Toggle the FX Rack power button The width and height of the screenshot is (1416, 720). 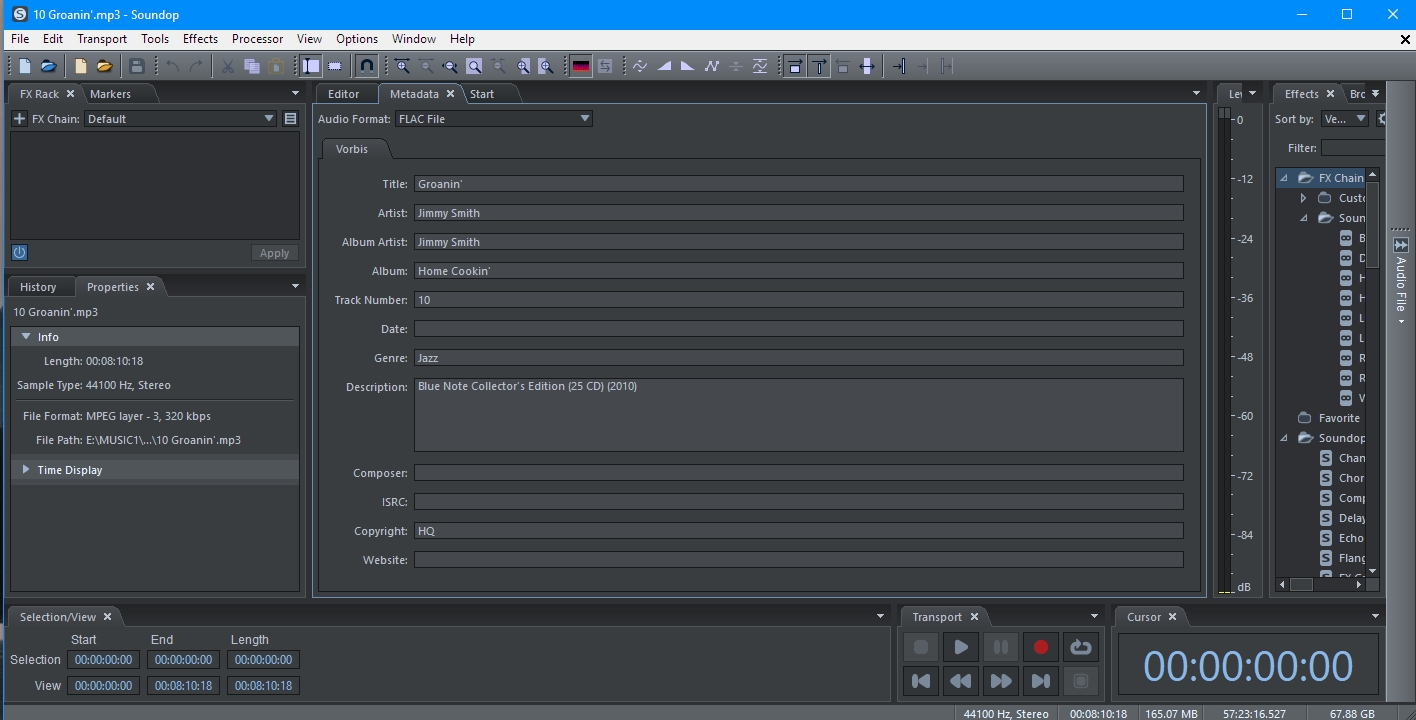pyautogui.click(x=19, y=253)
